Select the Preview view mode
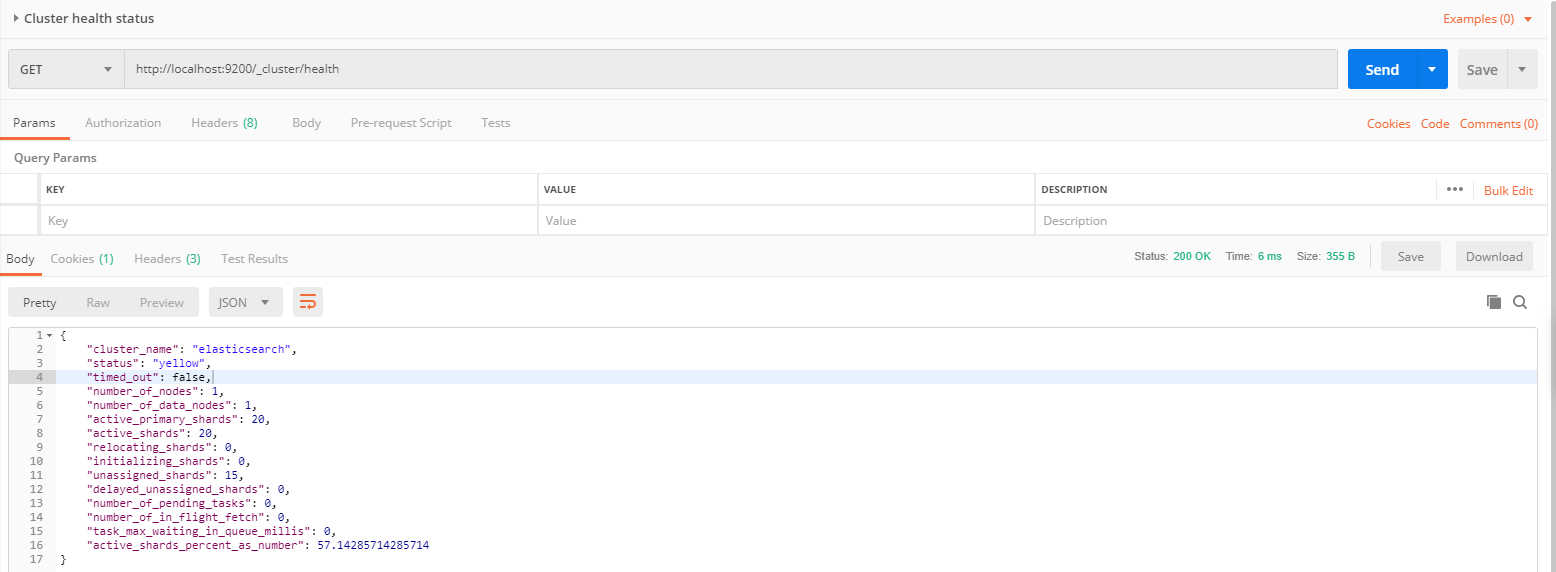 point(161,302)
